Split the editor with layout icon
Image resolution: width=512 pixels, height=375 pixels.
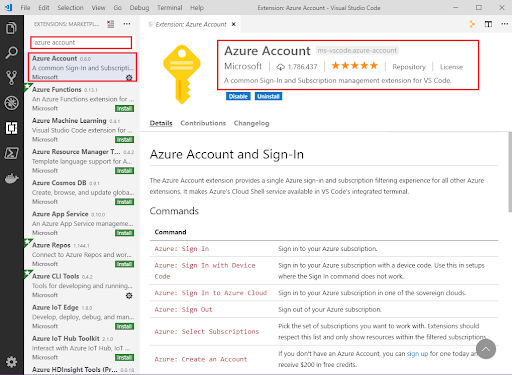coord(488,24)
